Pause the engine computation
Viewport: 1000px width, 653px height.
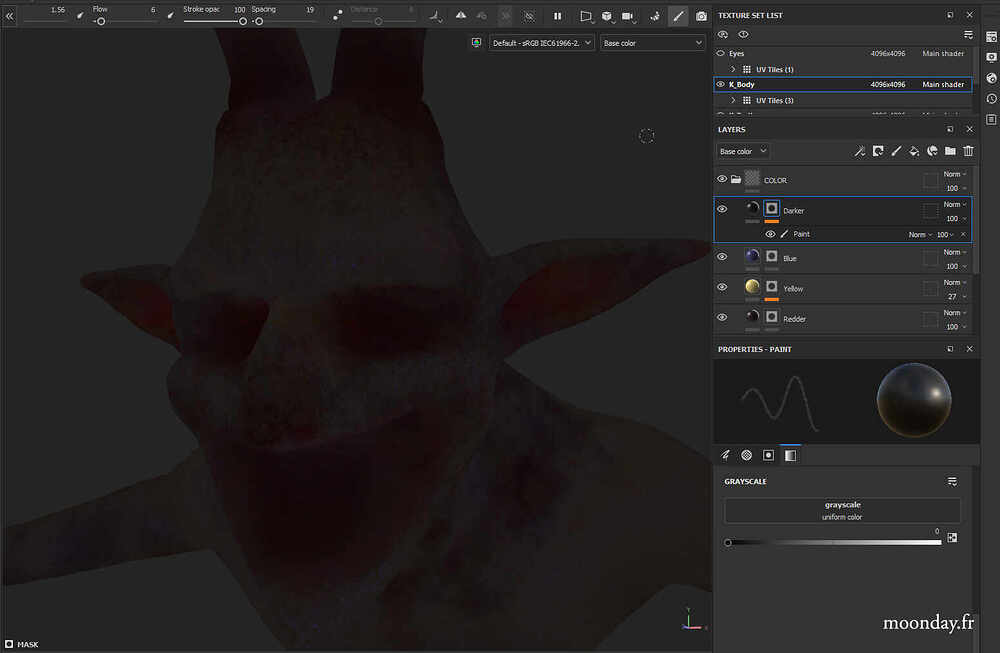(x=557, y=16)
